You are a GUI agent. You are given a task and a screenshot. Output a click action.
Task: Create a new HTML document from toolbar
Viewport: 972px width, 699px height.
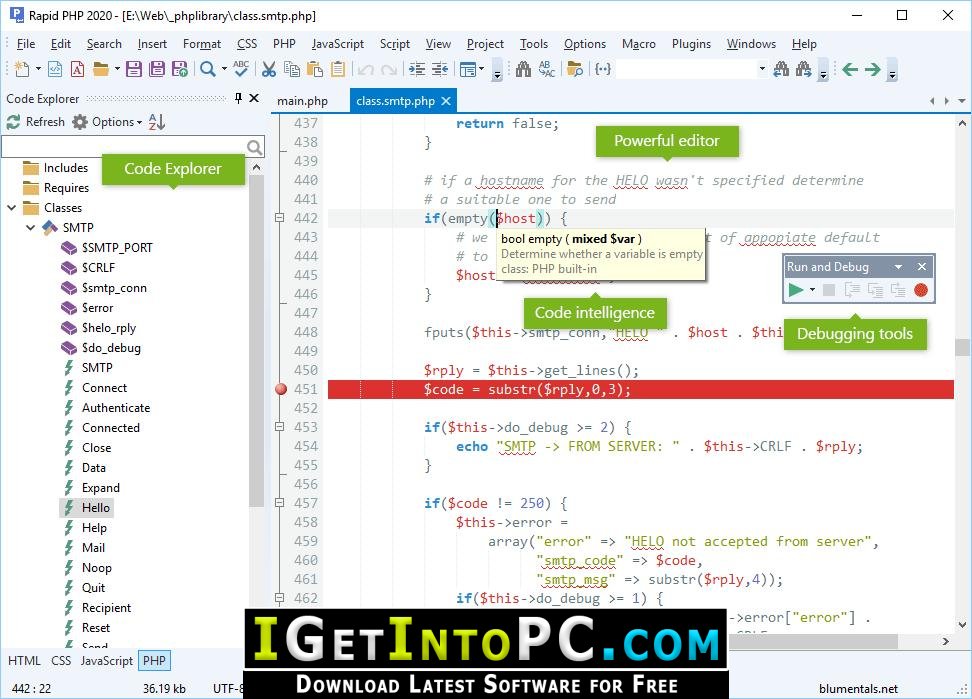pyautogui.click(x=55, y=69)
